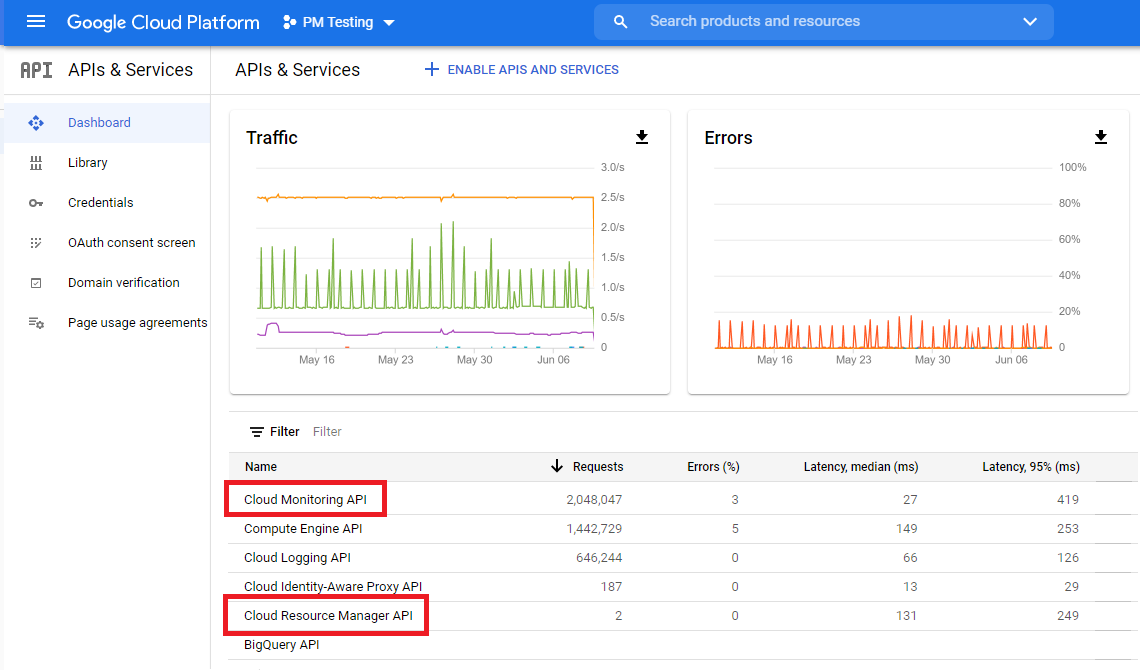
Task: Open the Cloud Monitoring API details
Action: [305, 498]
